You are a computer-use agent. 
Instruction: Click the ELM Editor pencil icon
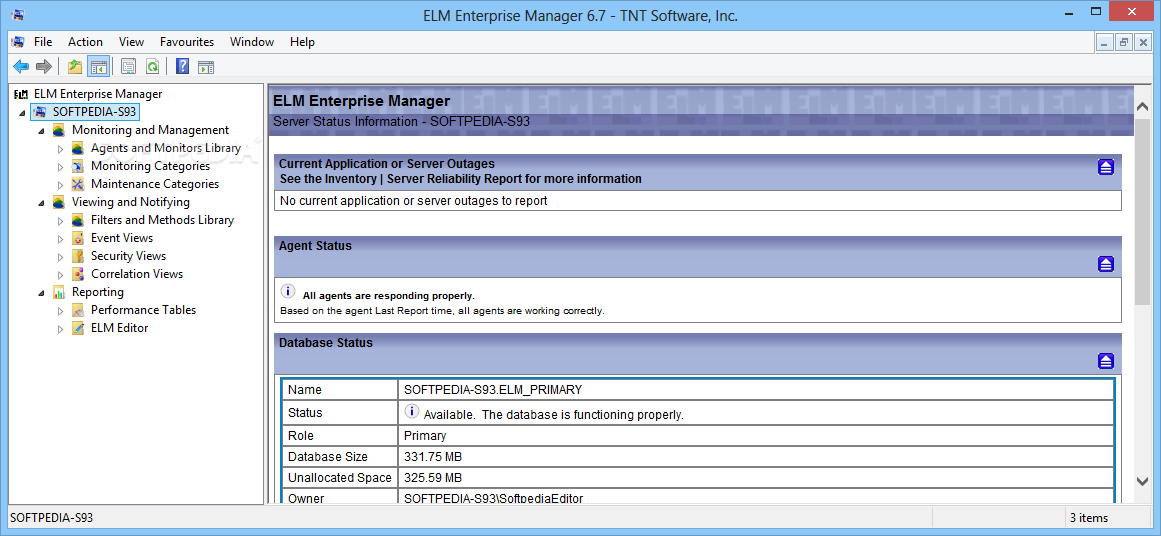tap(78, 328)
